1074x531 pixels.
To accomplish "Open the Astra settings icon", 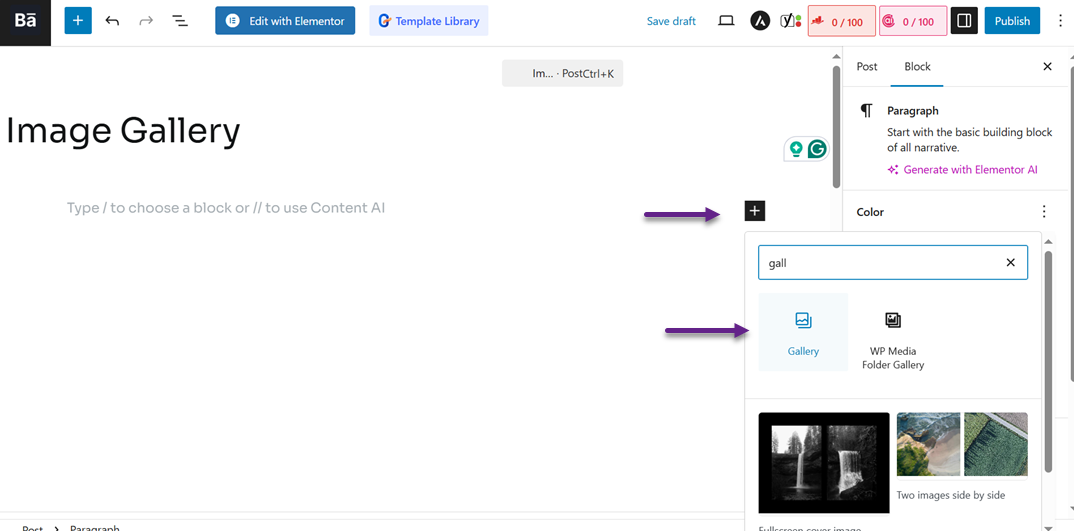I will 760,21.
